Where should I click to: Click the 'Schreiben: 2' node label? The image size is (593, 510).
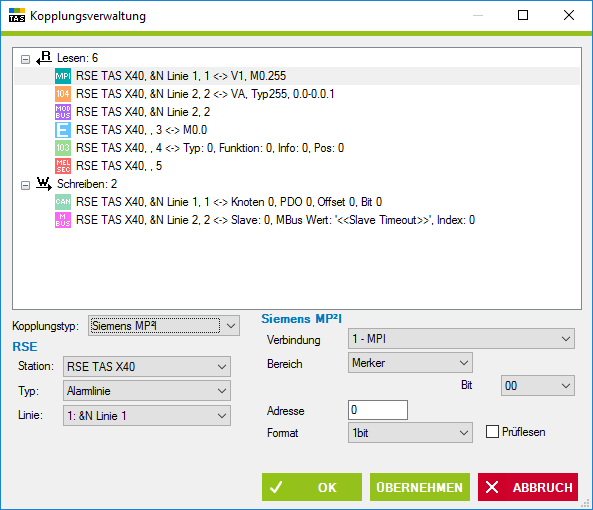pos(87,184)
